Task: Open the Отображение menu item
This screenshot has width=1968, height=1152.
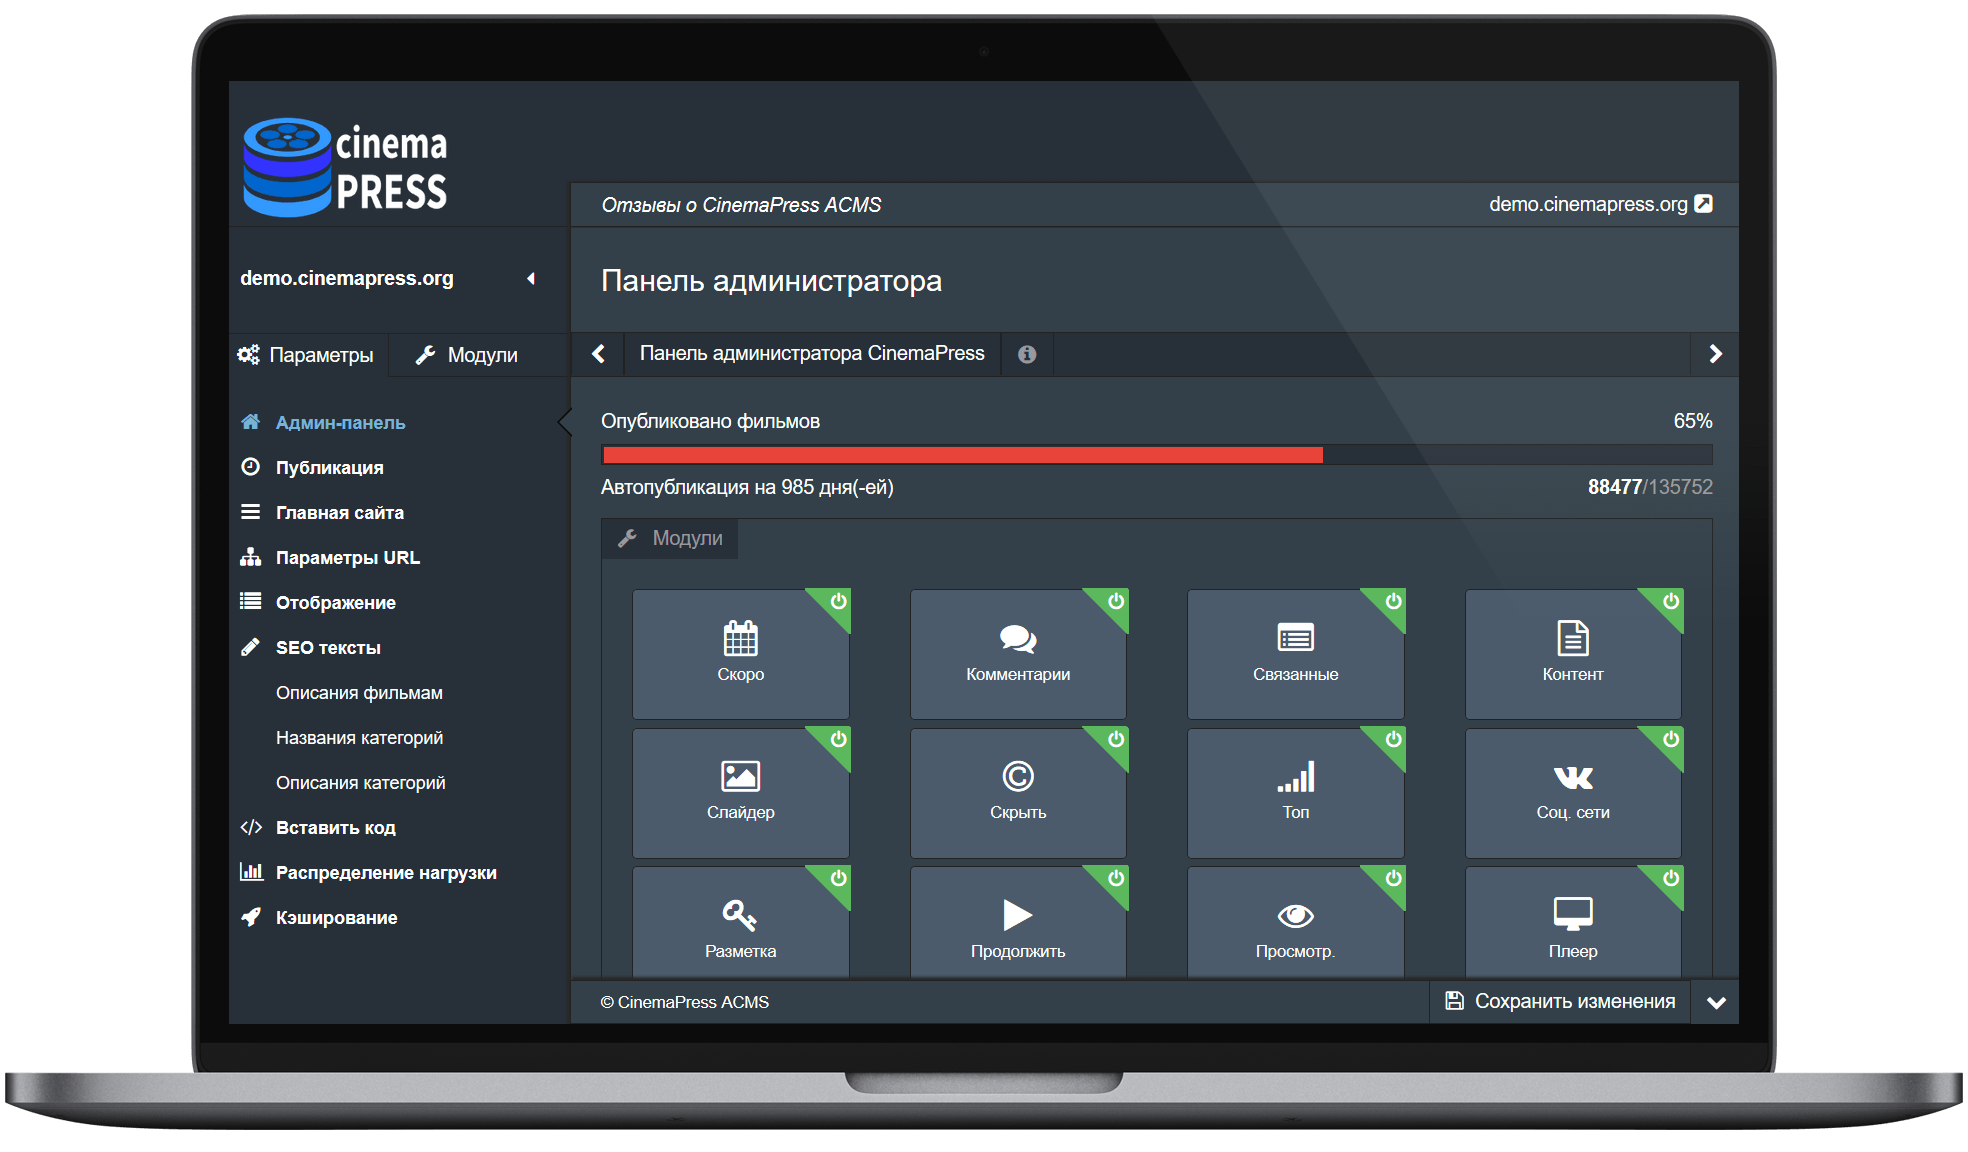Action: coord(317,603)
